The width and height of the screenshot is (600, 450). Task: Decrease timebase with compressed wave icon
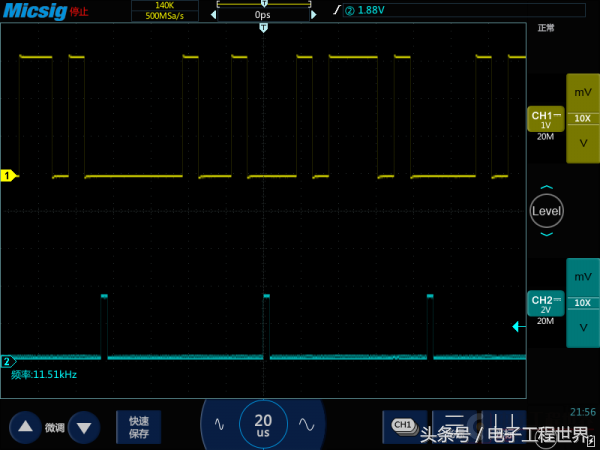point(219,424)
